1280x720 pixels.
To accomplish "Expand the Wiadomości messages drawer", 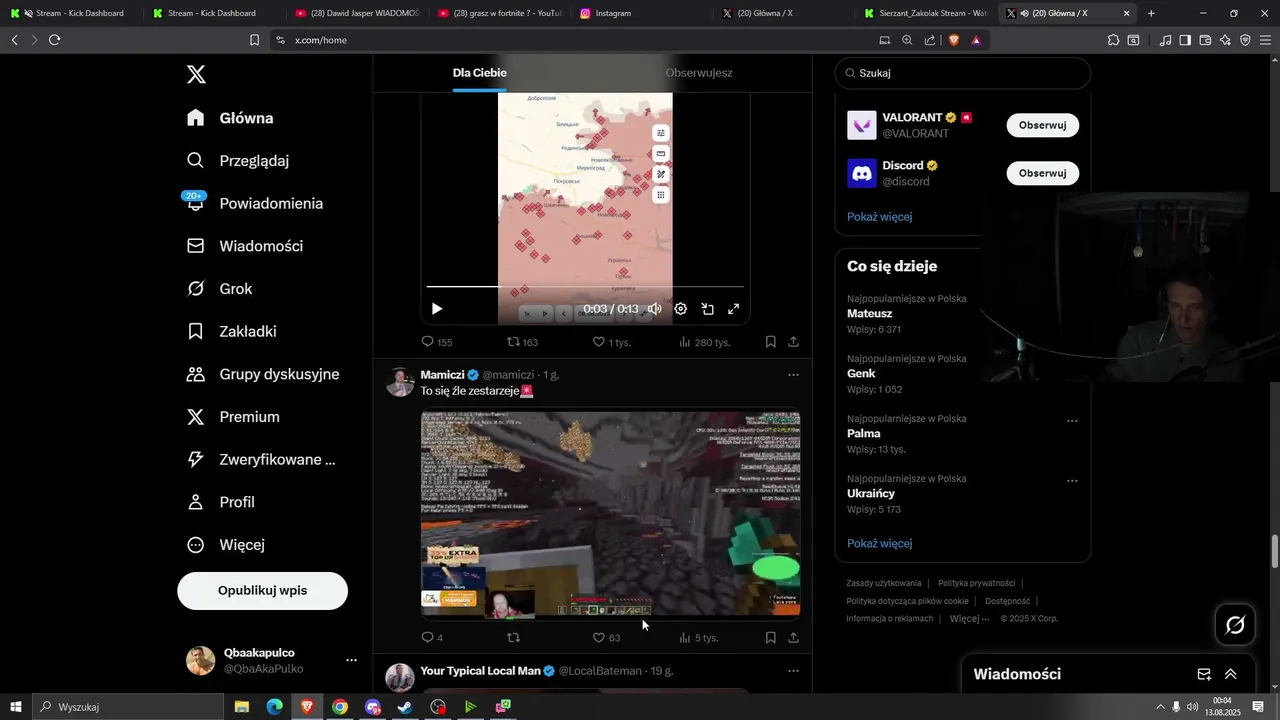I will (1231, 675).
